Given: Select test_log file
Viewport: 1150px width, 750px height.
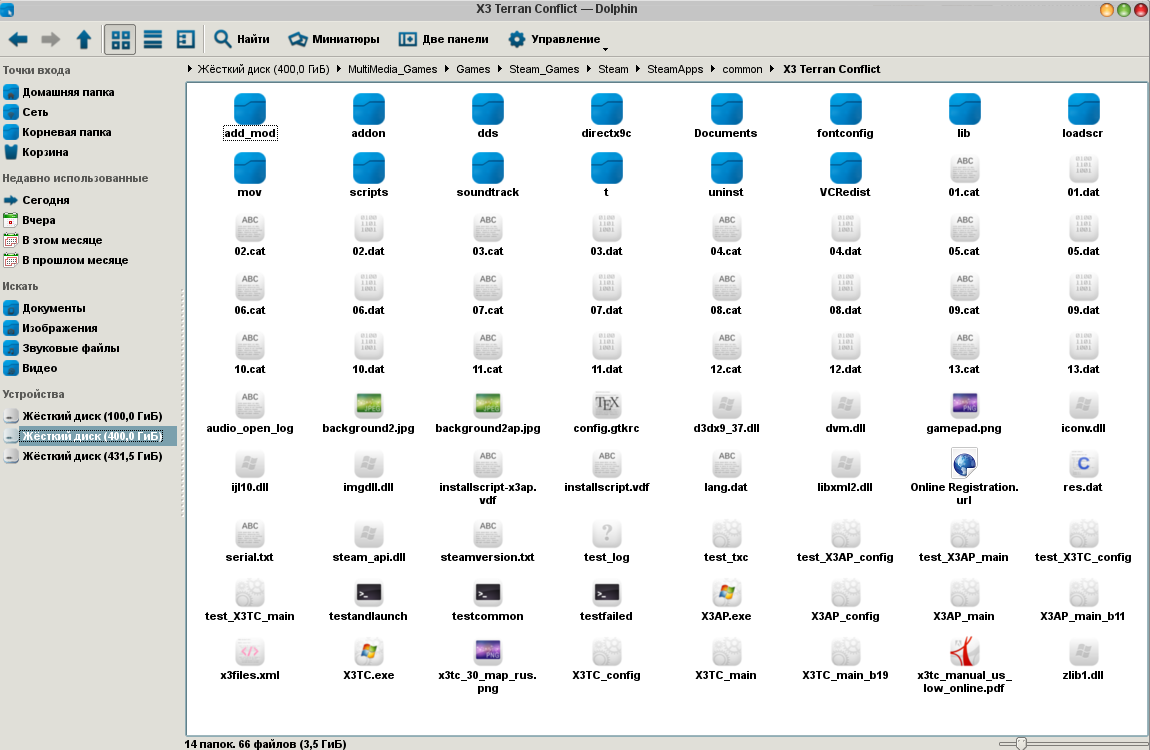Looking at the screenshot, I should 607,541.
